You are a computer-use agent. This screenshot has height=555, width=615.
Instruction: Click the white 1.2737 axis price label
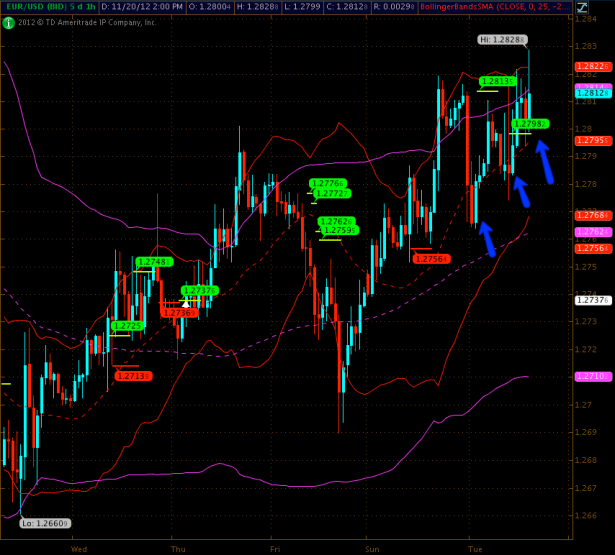click(587, 300)
